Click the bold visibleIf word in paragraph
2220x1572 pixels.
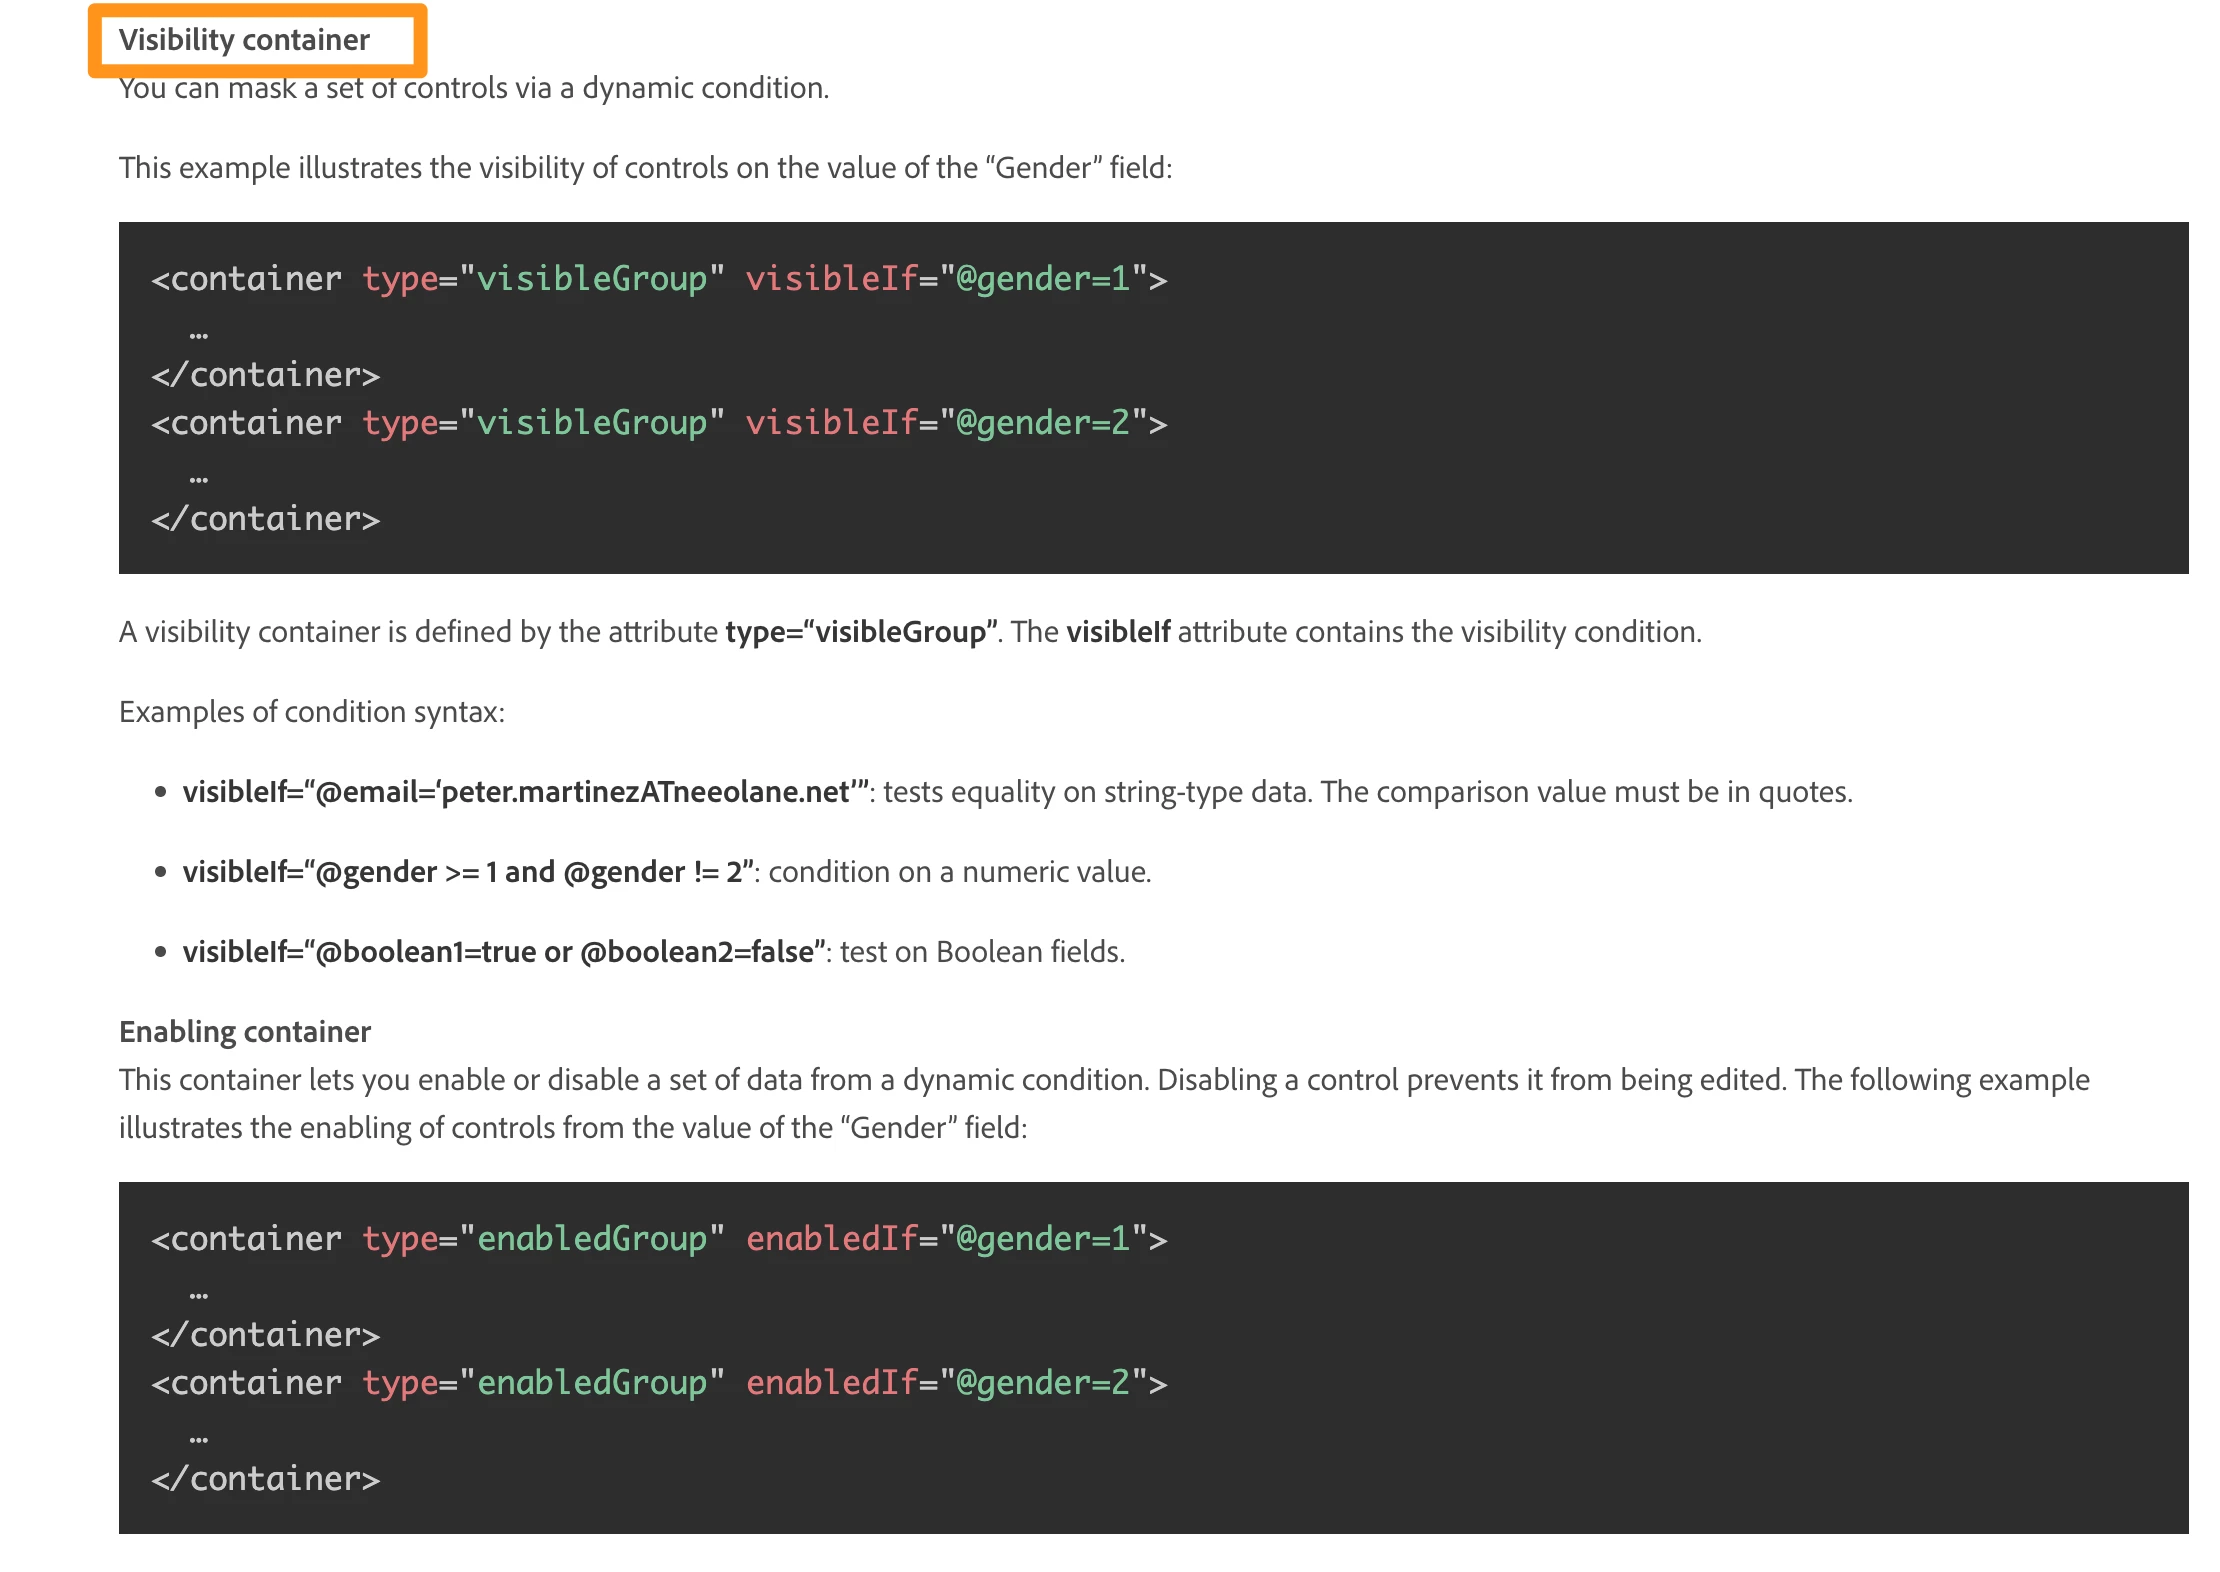(x=1117, y=632)
